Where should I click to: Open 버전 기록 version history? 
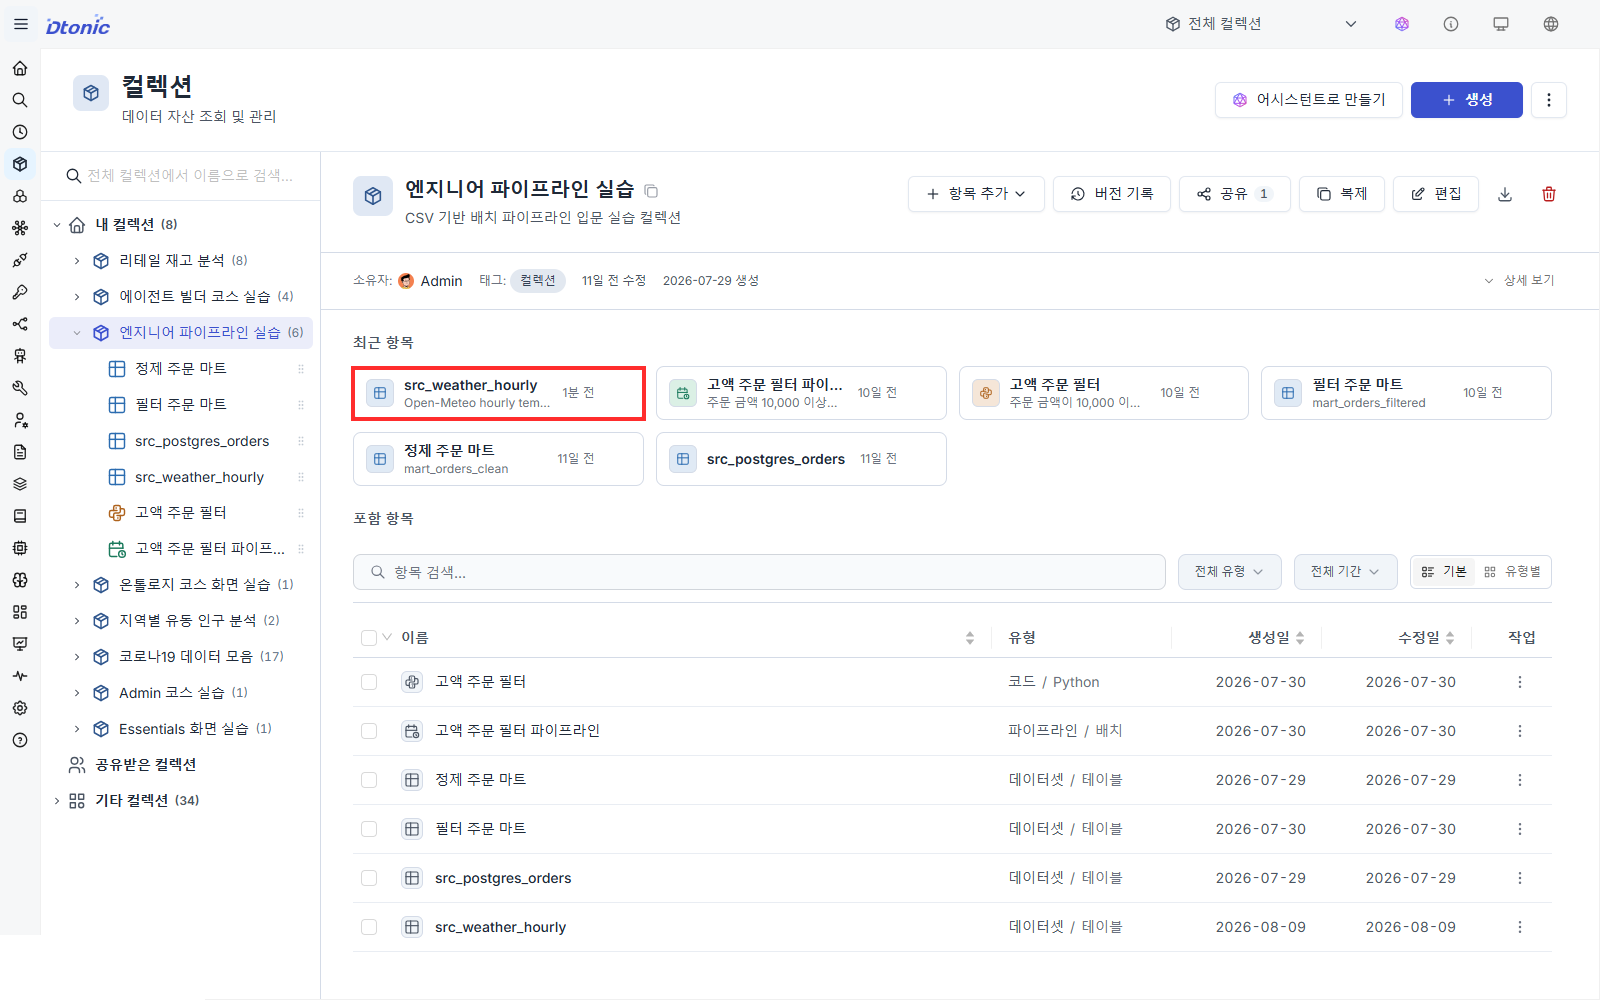1111,194
